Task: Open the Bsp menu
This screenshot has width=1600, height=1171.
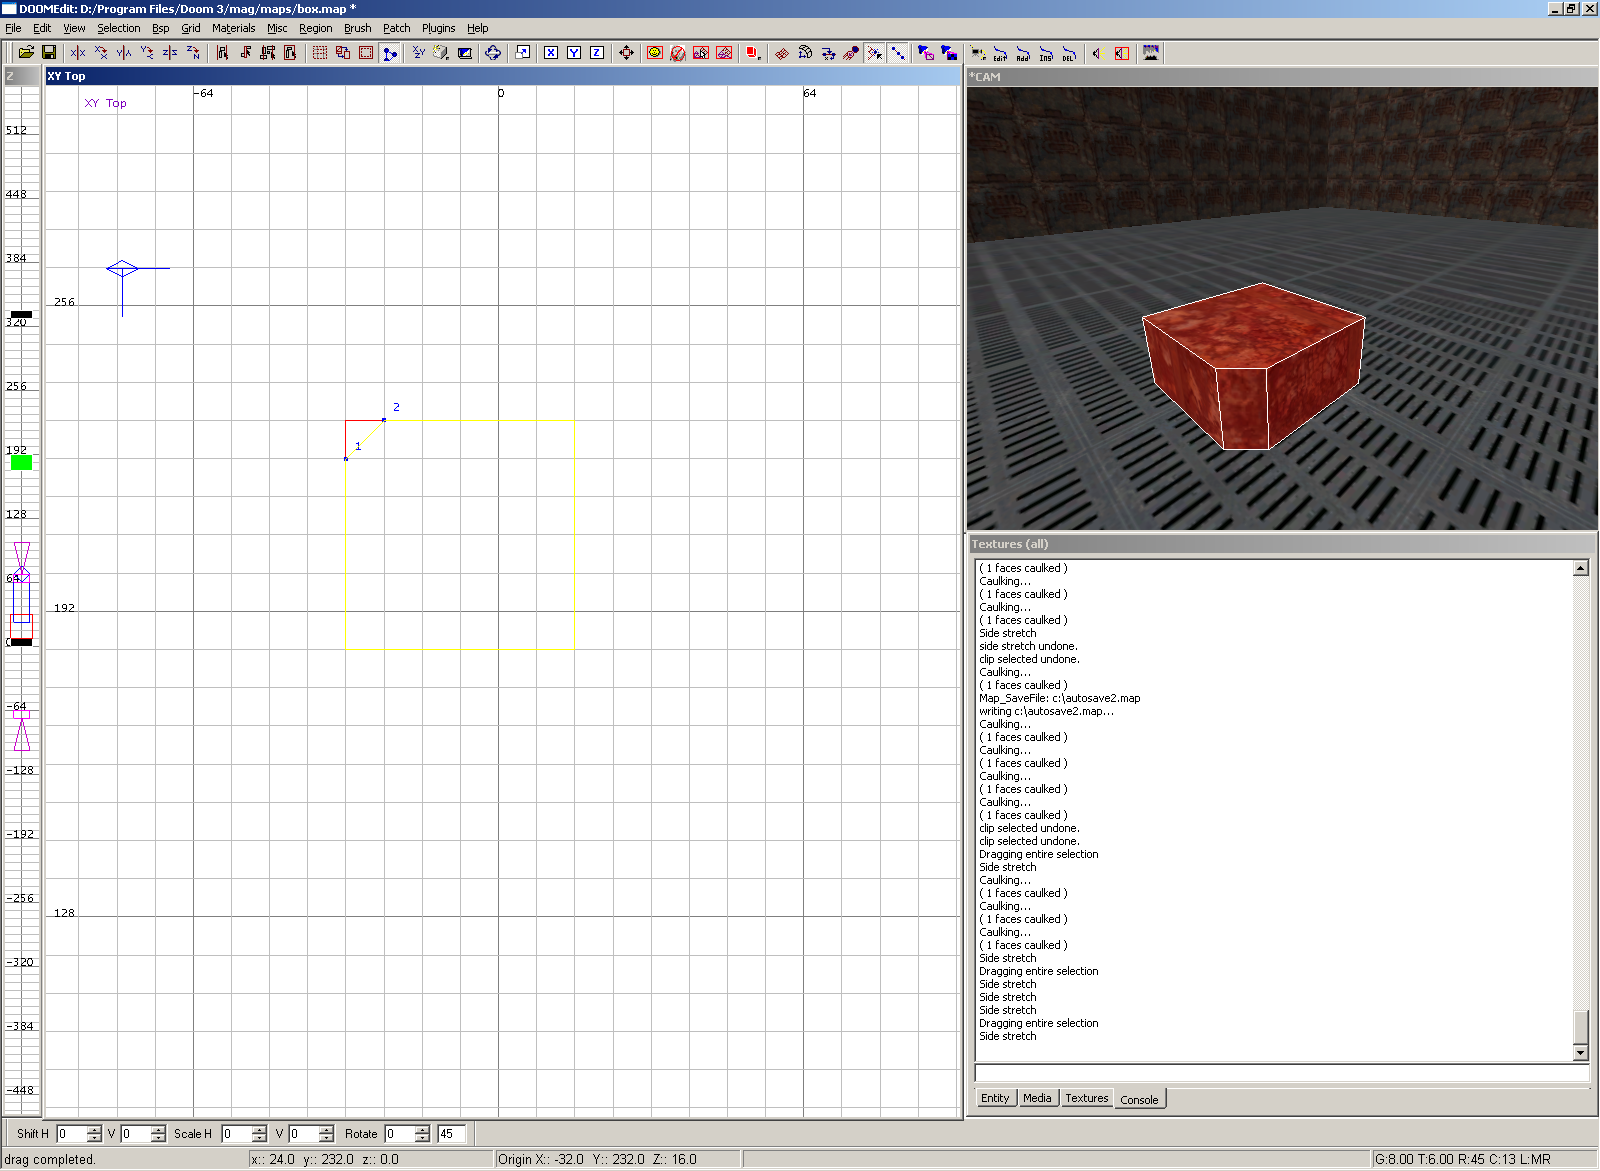Action: click(161, 28)
